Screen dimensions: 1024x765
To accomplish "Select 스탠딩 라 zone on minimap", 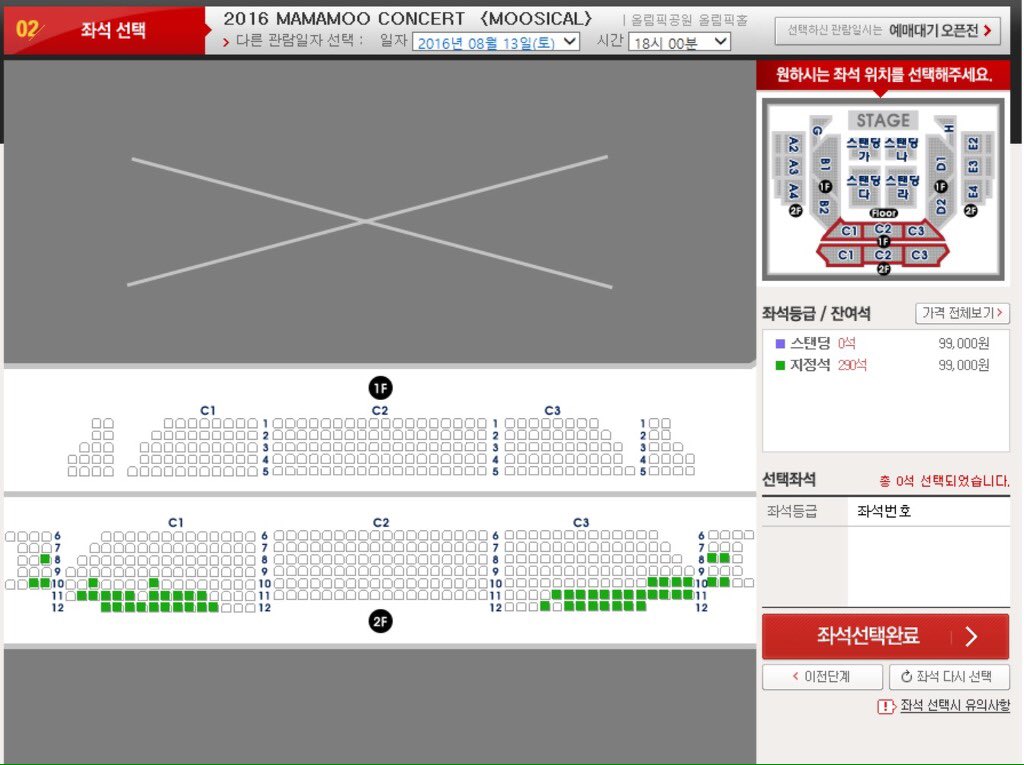I will [902, 187].
